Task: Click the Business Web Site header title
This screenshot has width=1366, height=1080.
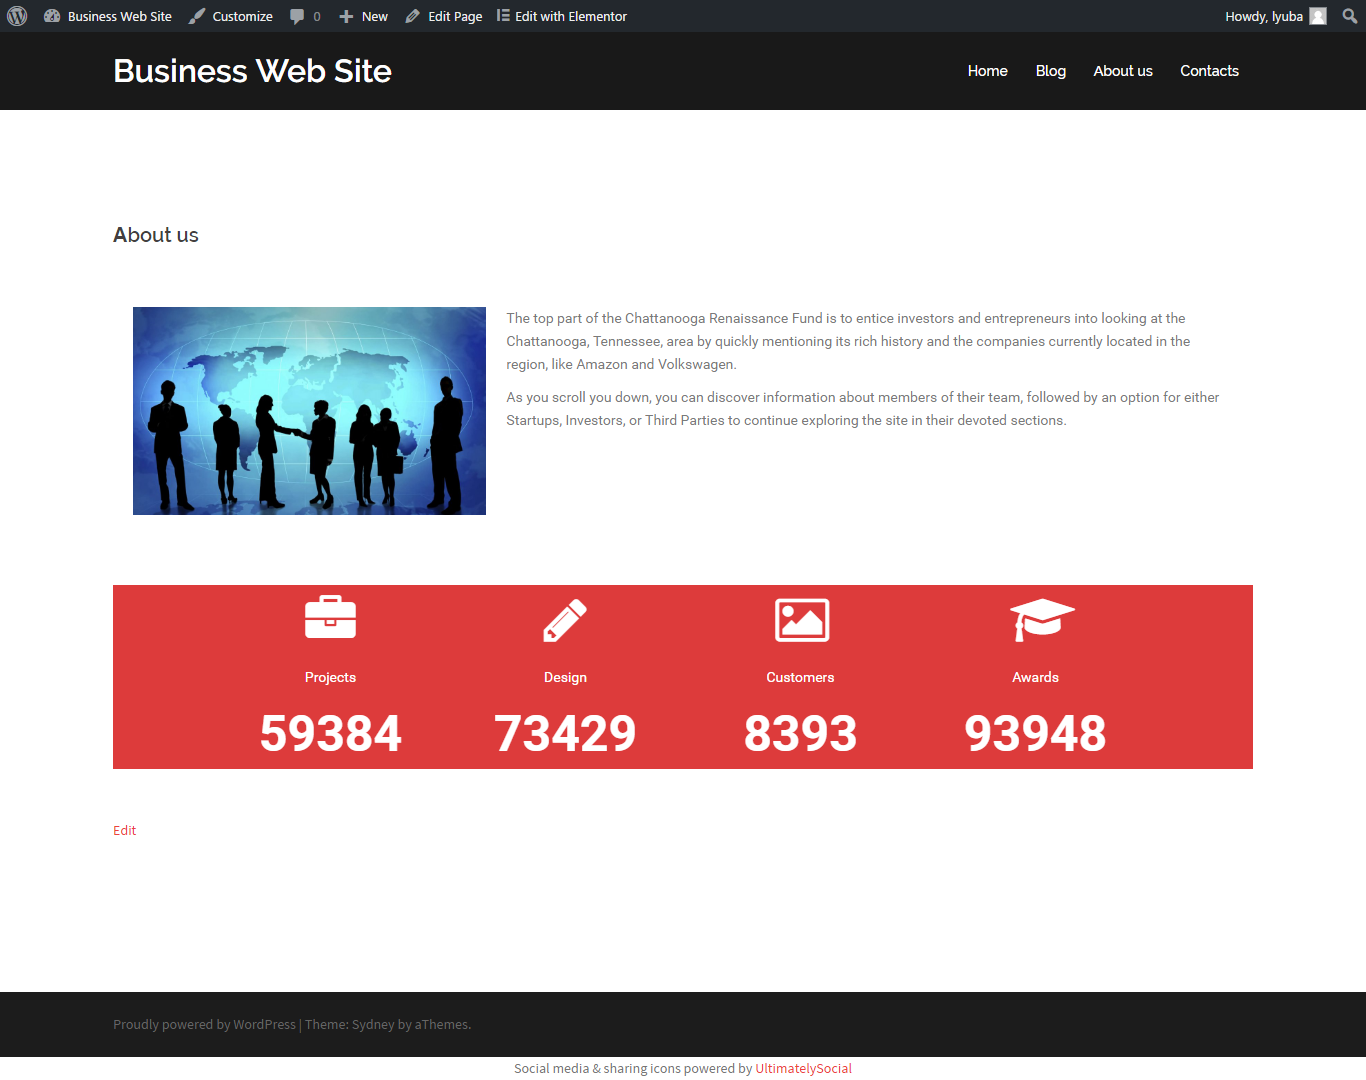Action: [x=252, y=71]
